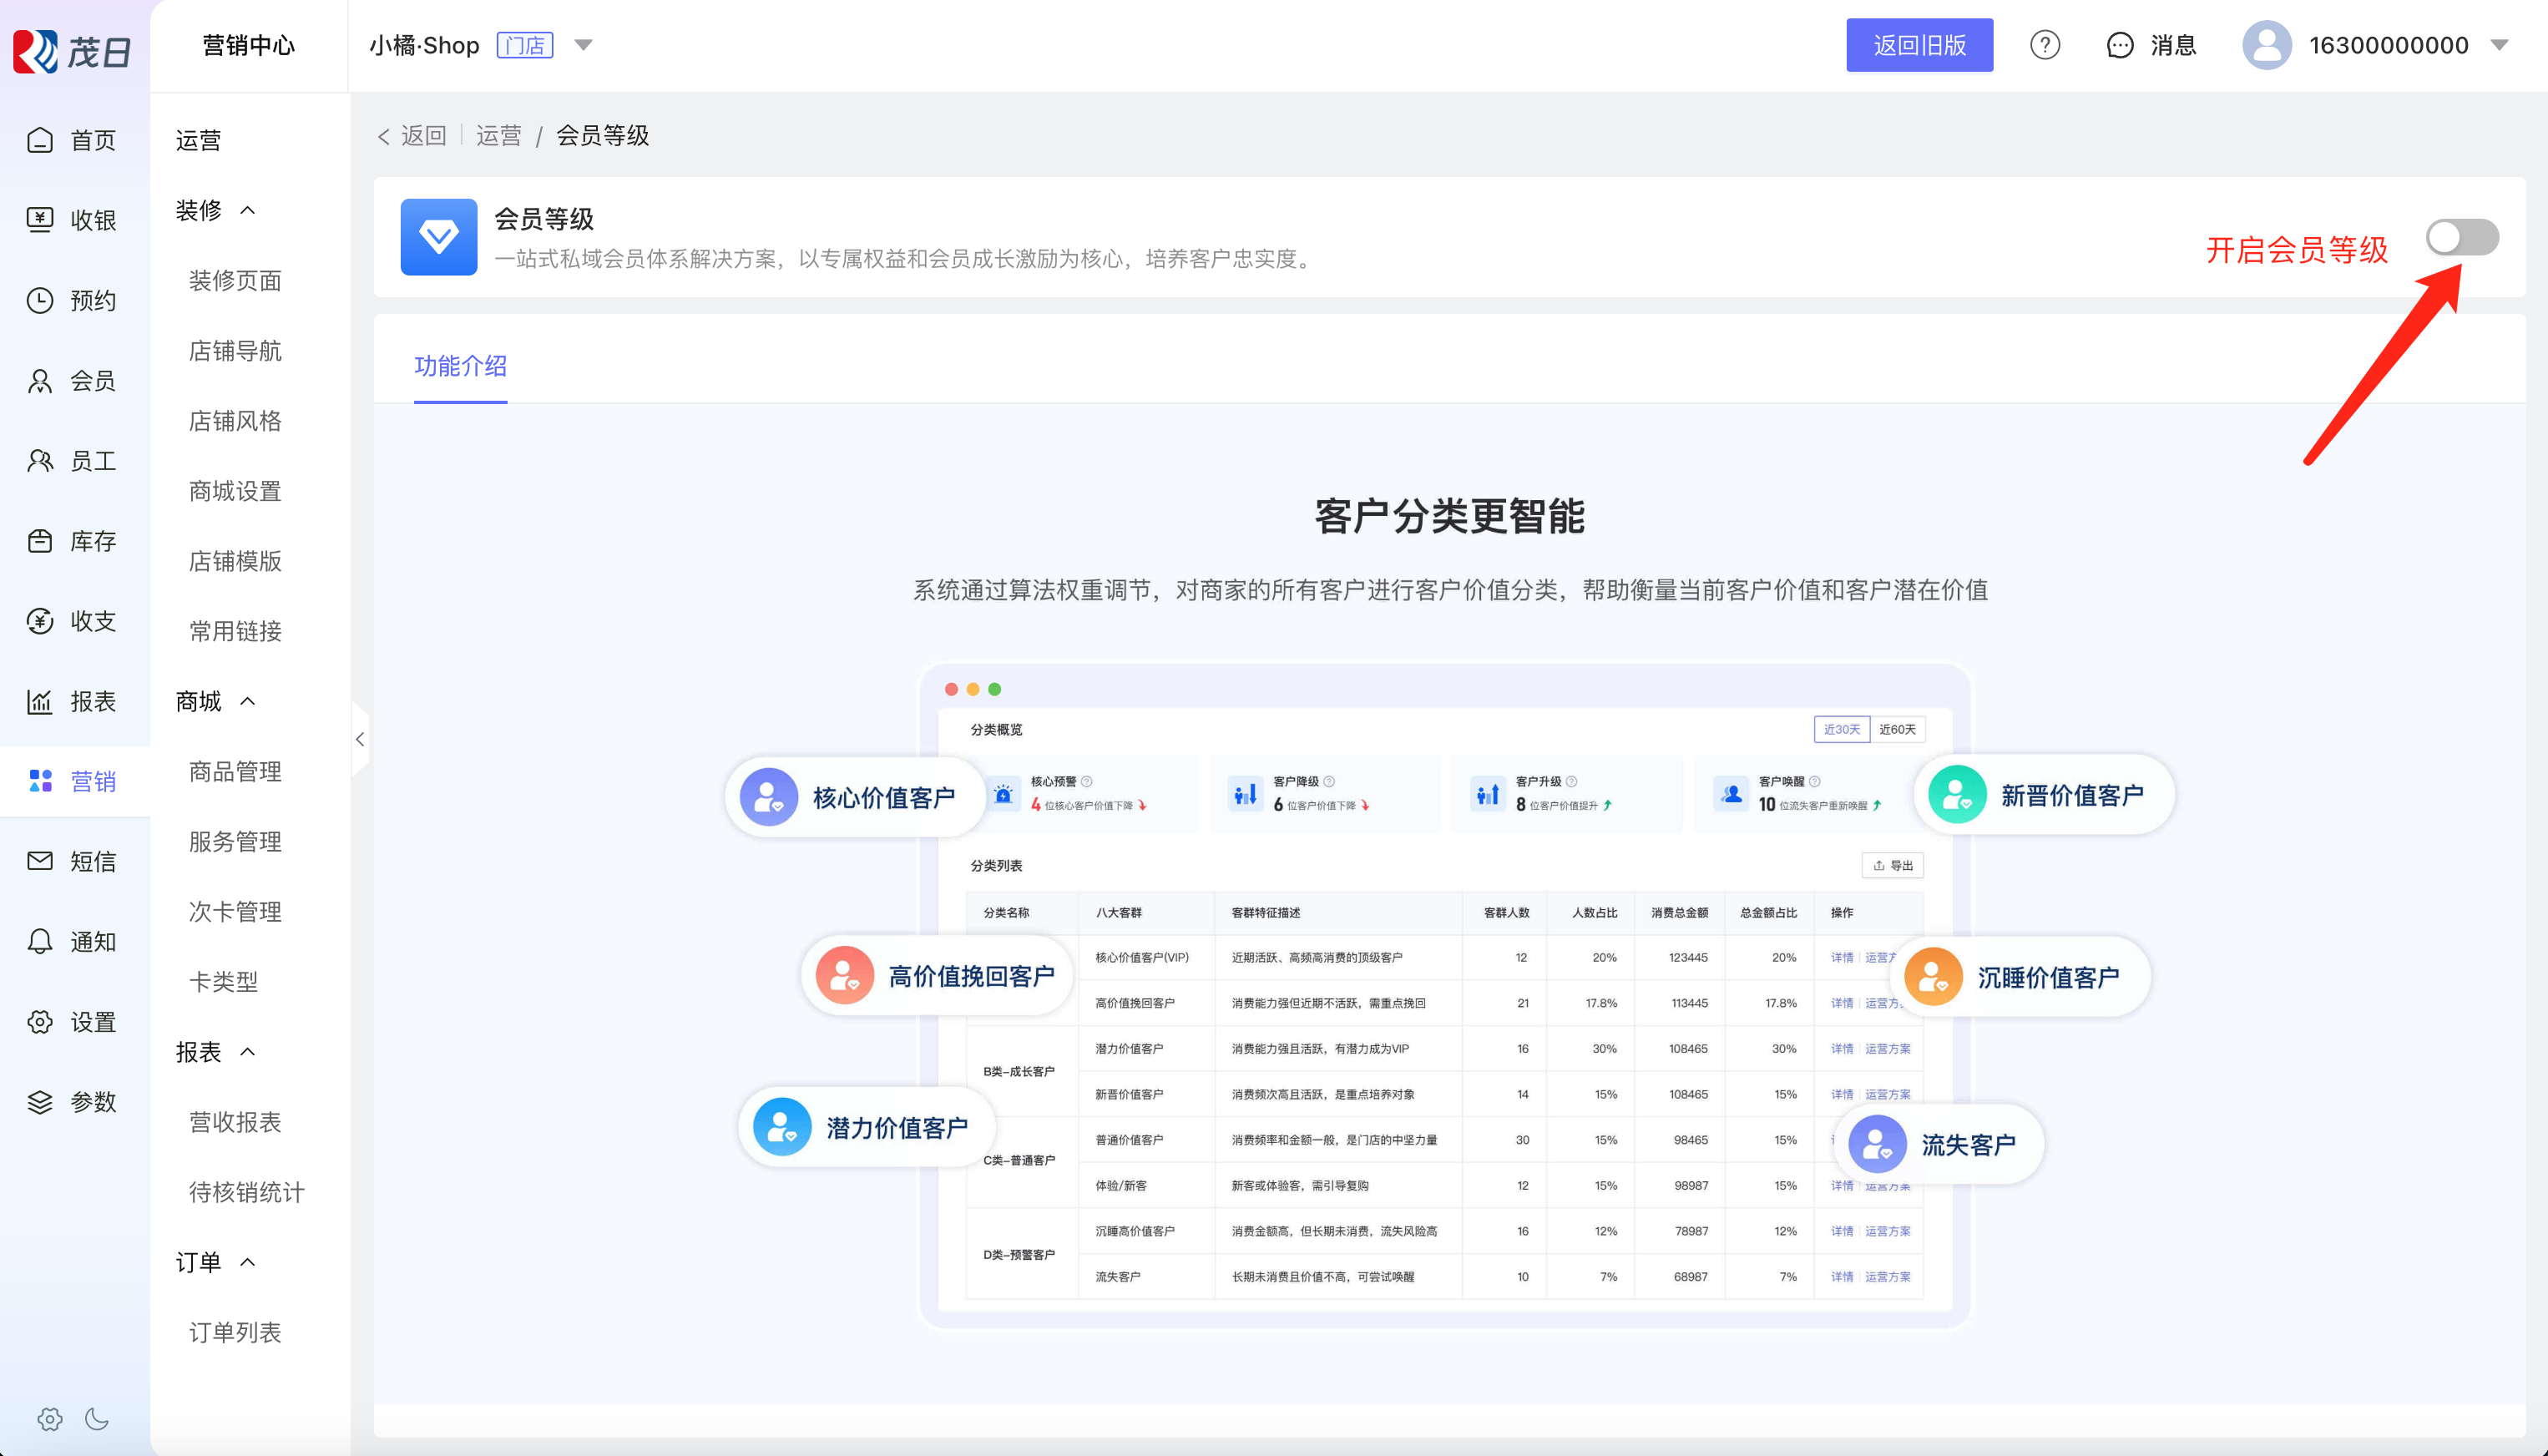The width and height of the screenshot is (2548, 1456).
Task: Open the 库存 inventory icon
Action: [x=40, y=541]
